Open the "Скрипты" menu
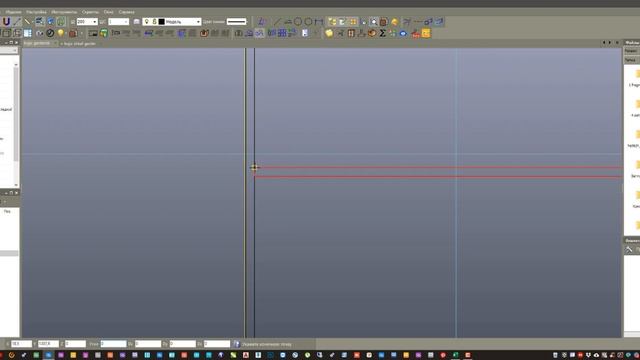 click(90, 12)
